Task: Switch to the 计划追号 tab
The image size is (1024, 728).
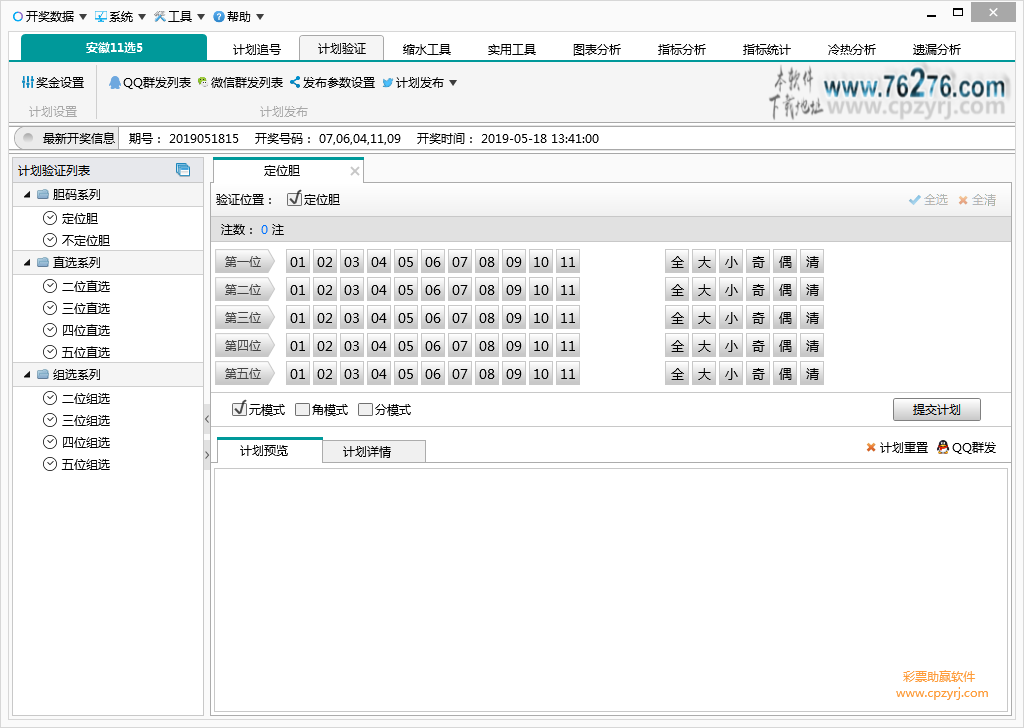Action: (x=257, y=49)
